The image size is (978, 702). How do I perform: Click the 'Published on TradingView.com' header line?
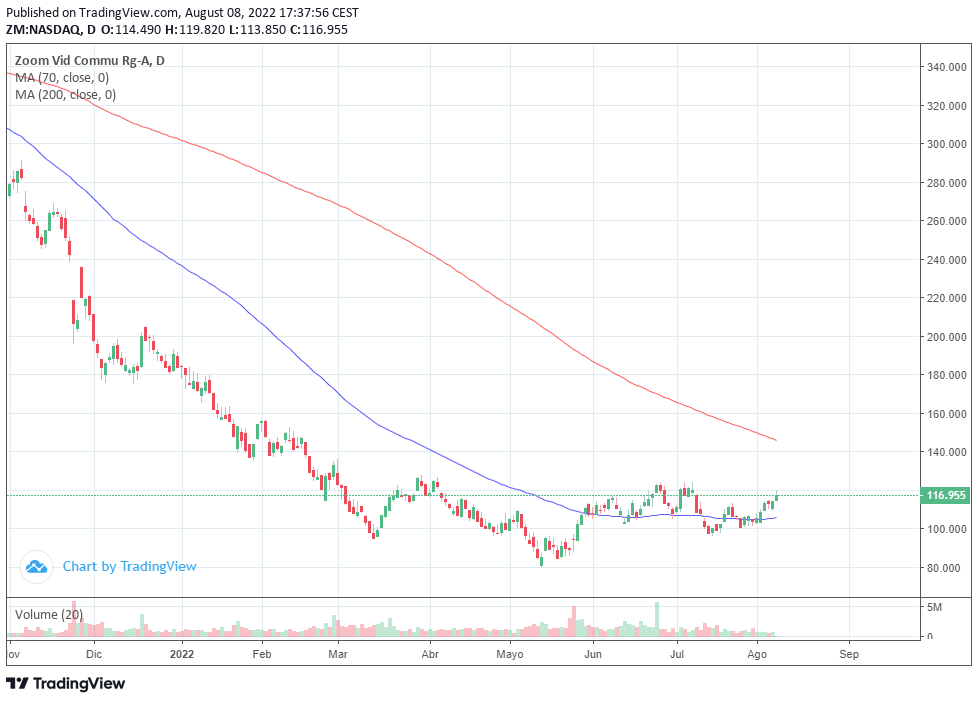click(182, 12)
